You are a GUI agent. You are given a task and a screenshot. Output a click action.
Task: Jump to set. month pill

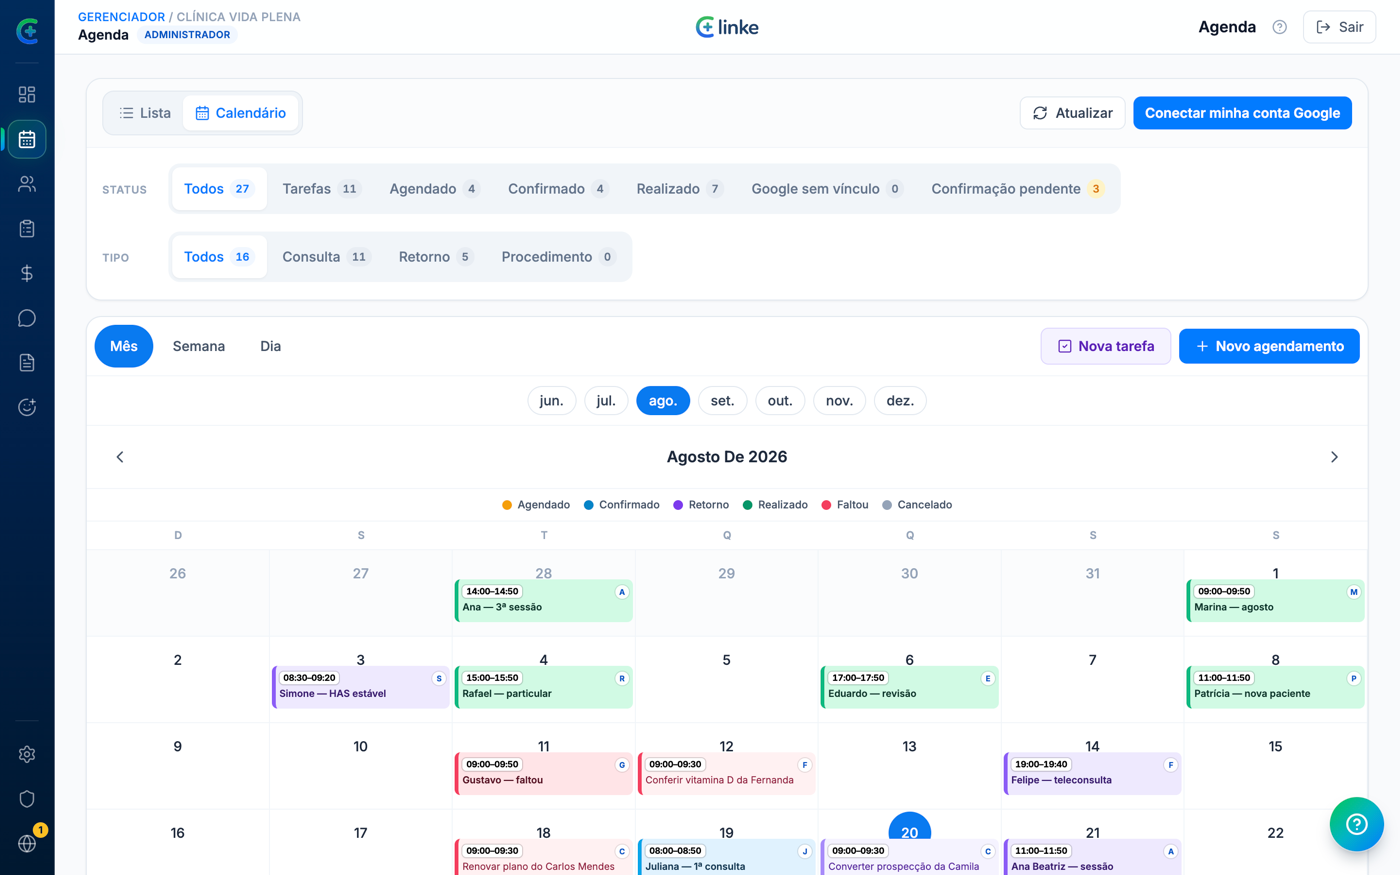722,401
